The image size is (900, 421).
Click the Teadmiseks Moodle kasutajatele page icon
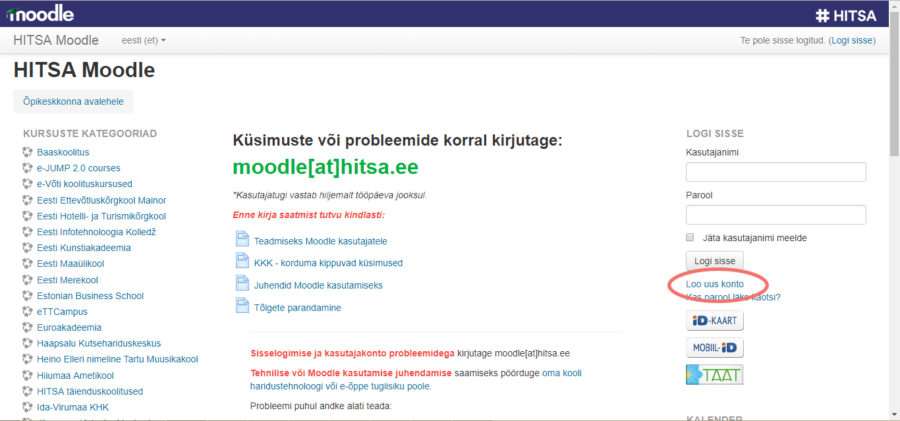242,238
